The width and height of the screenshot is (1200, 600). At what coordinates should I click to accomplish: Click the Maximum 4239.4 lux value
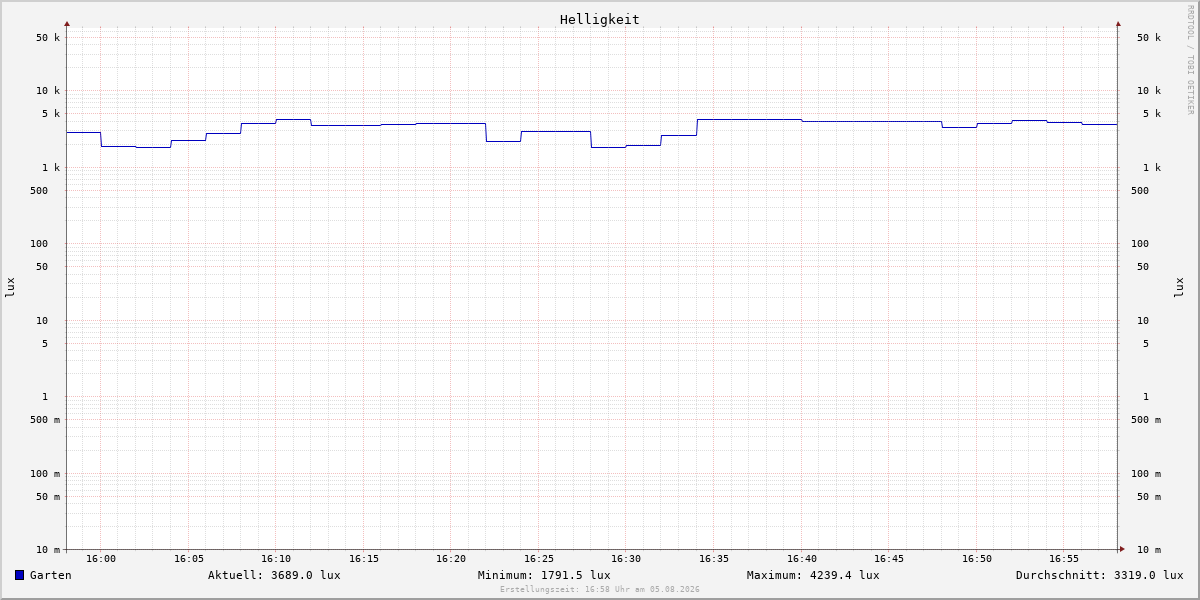[813, 575]
